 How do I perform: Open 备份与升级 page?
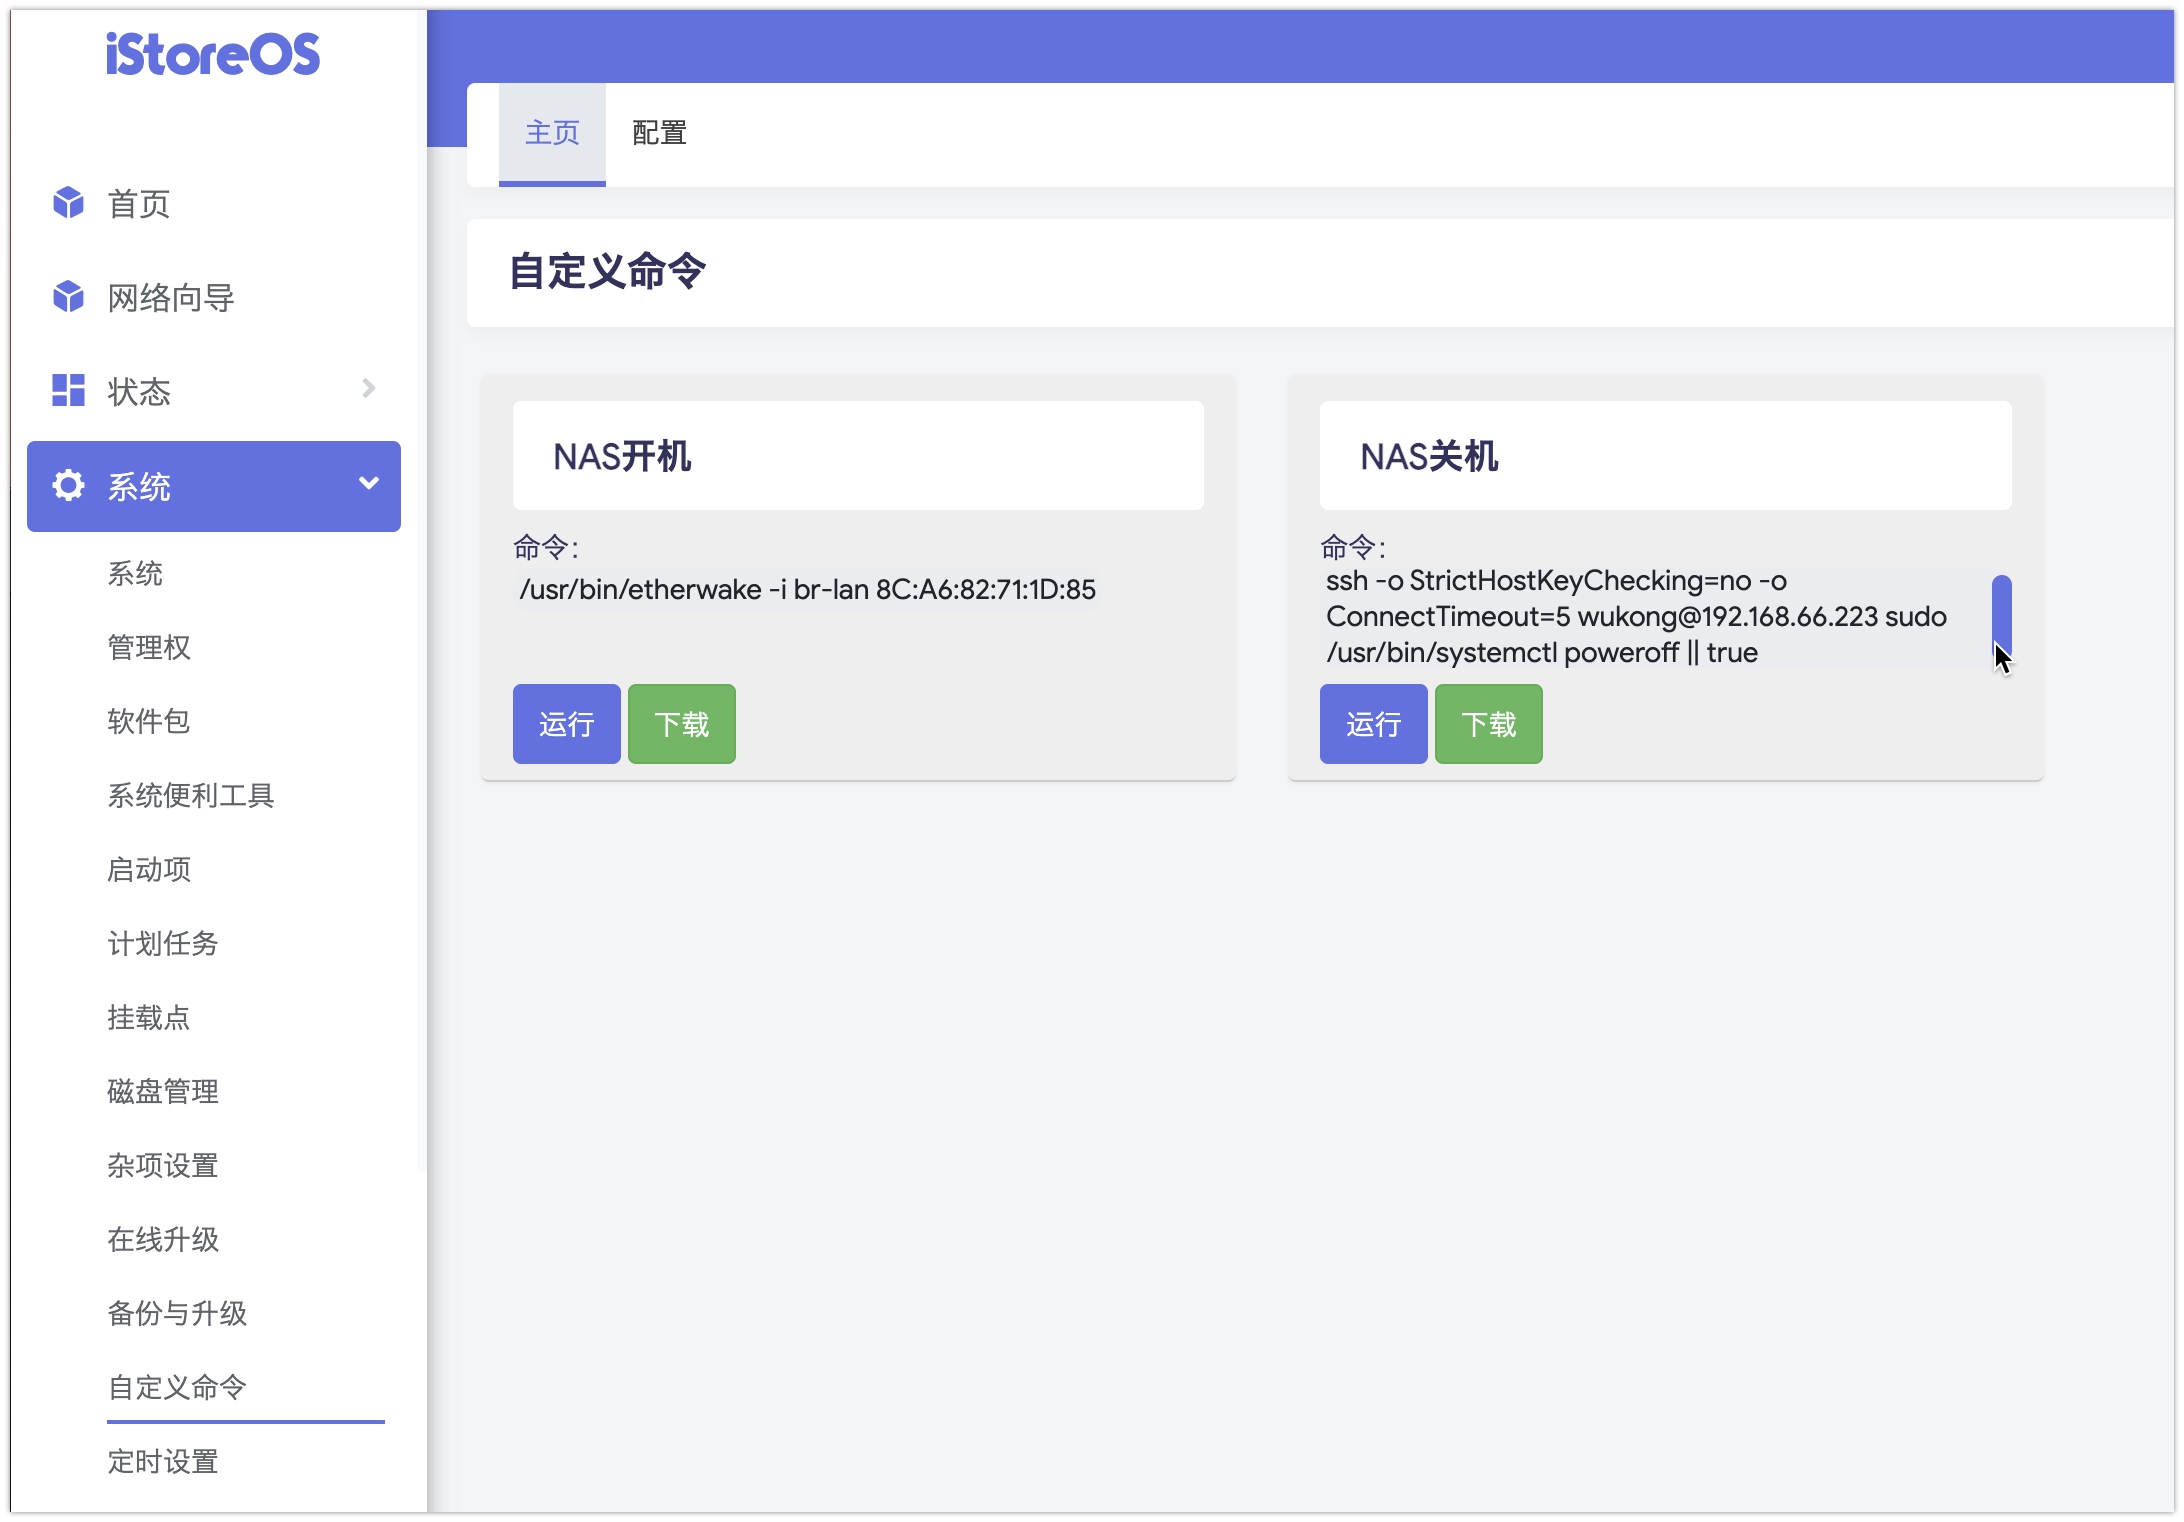[x=176, y=1313]
